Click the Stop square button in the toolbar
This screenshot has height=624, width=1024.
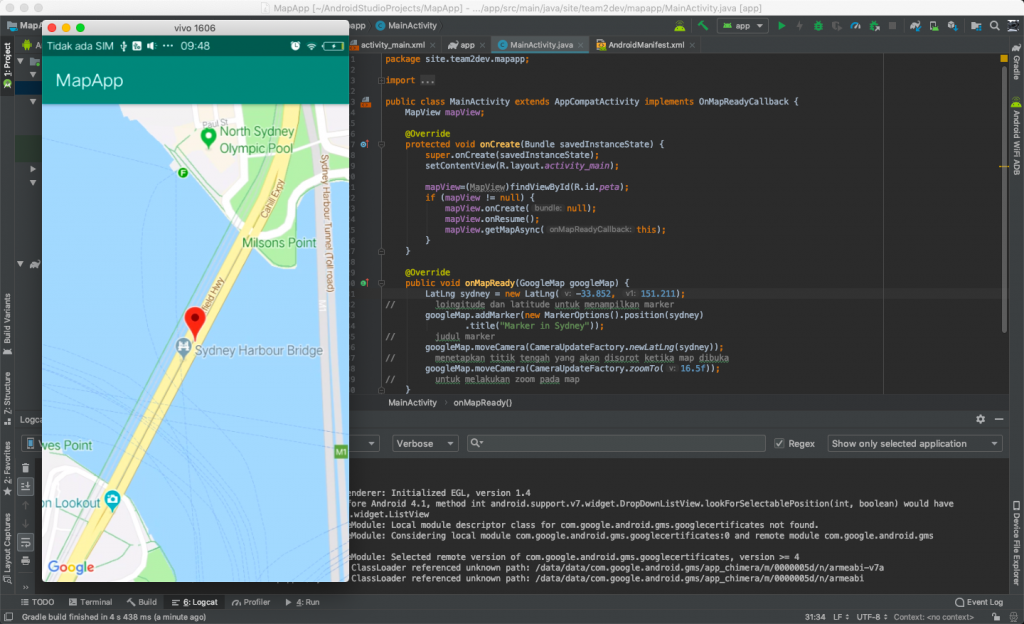click(892, 26)
